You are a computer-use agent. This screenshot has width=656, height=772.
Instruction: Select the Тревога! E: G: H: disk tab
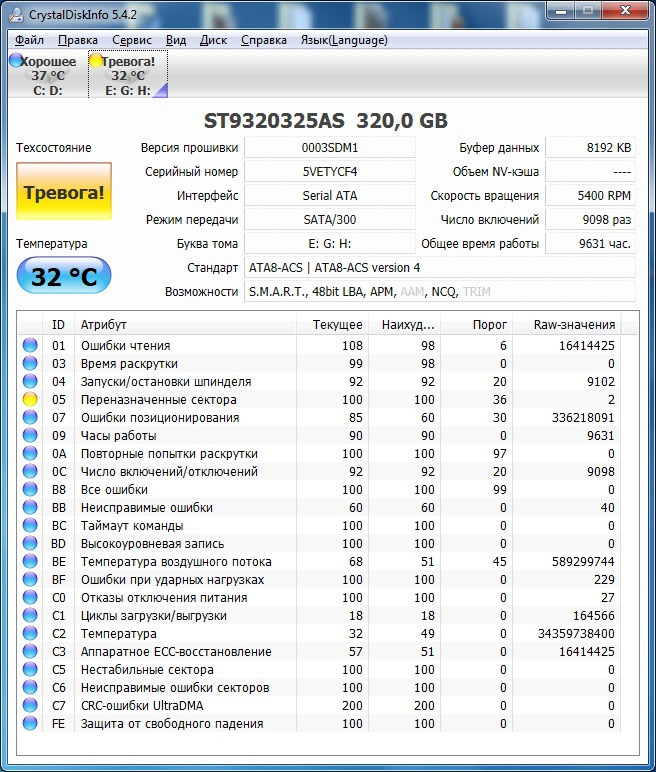tap(128, 74)
